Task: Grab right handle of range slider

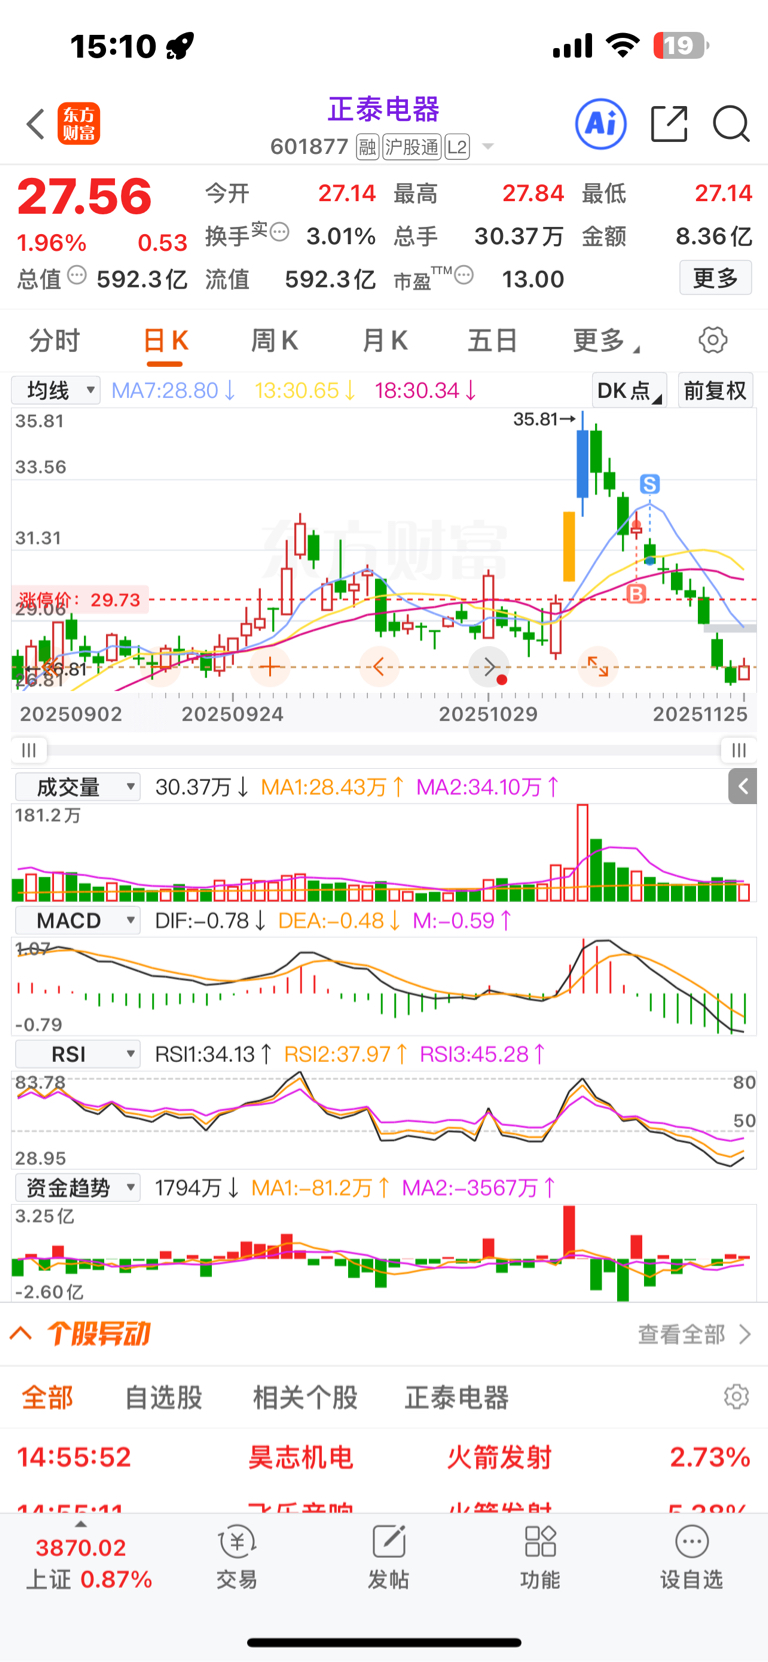Action: point(738,750)
